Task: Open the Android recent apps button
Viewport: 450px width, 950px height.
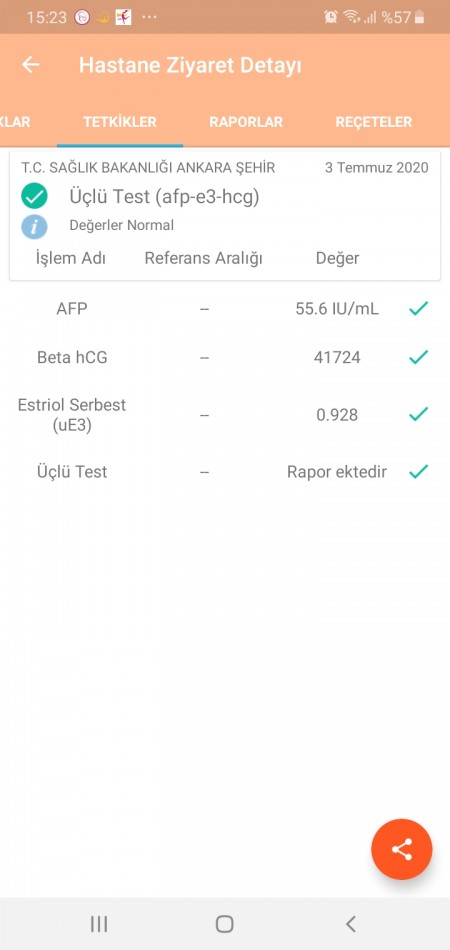Action: (99, 923)
